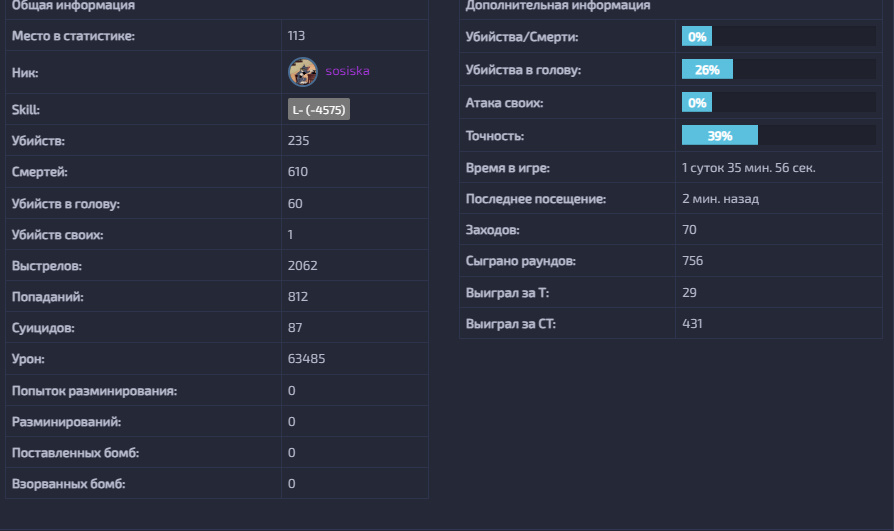This screenshot has height=531, width=894.
Task: Select the 'Общая информация' section header
Action: click(x=73, y=6)
